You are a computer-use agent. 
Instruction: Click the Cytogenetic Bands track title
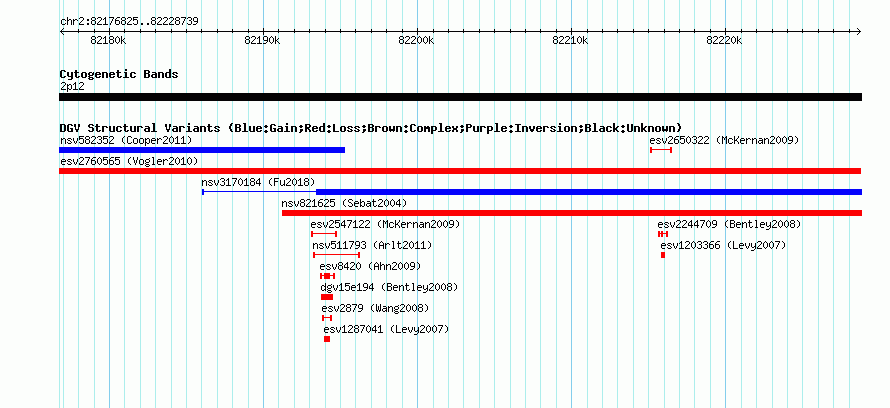[119, 74]
